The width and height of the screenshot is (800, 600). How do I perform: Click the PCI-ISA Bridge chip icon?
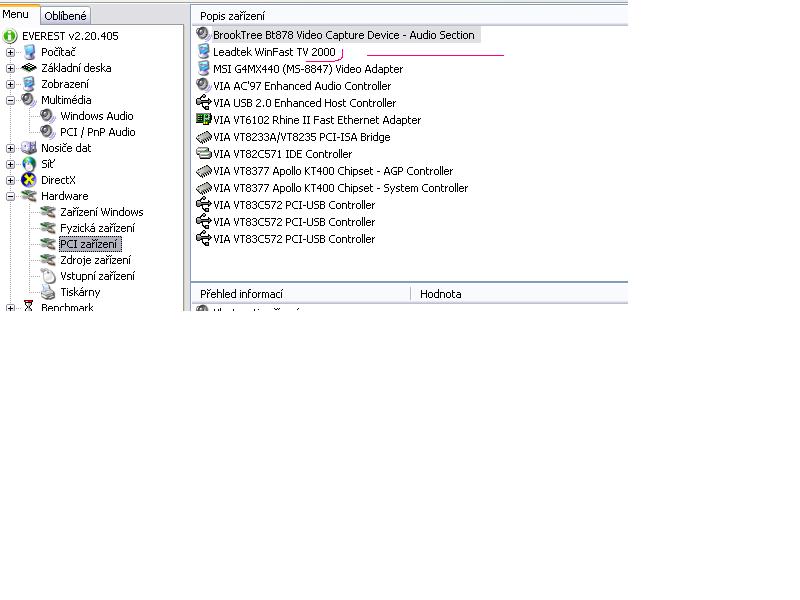tap(204, 137)
